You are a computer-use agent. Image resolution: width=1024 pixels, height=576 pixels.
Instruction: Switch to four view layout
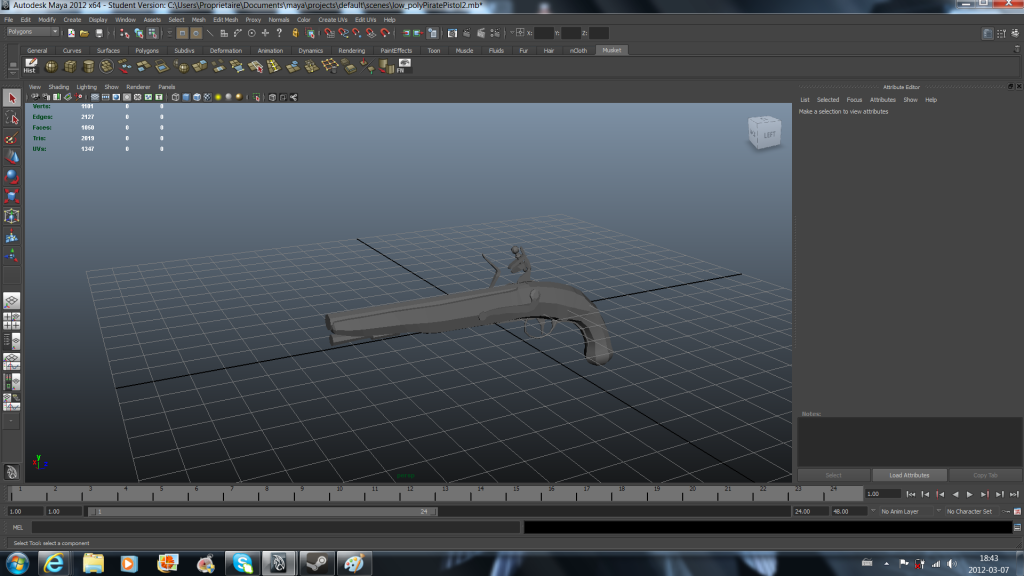pyautogui.click(x=12, y=321)
